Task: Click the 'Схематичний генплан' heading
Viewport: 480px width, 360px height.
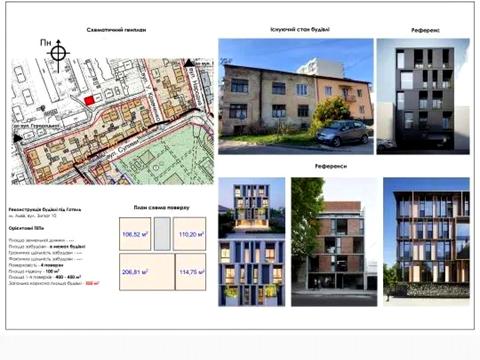Action: click(116, 30)
